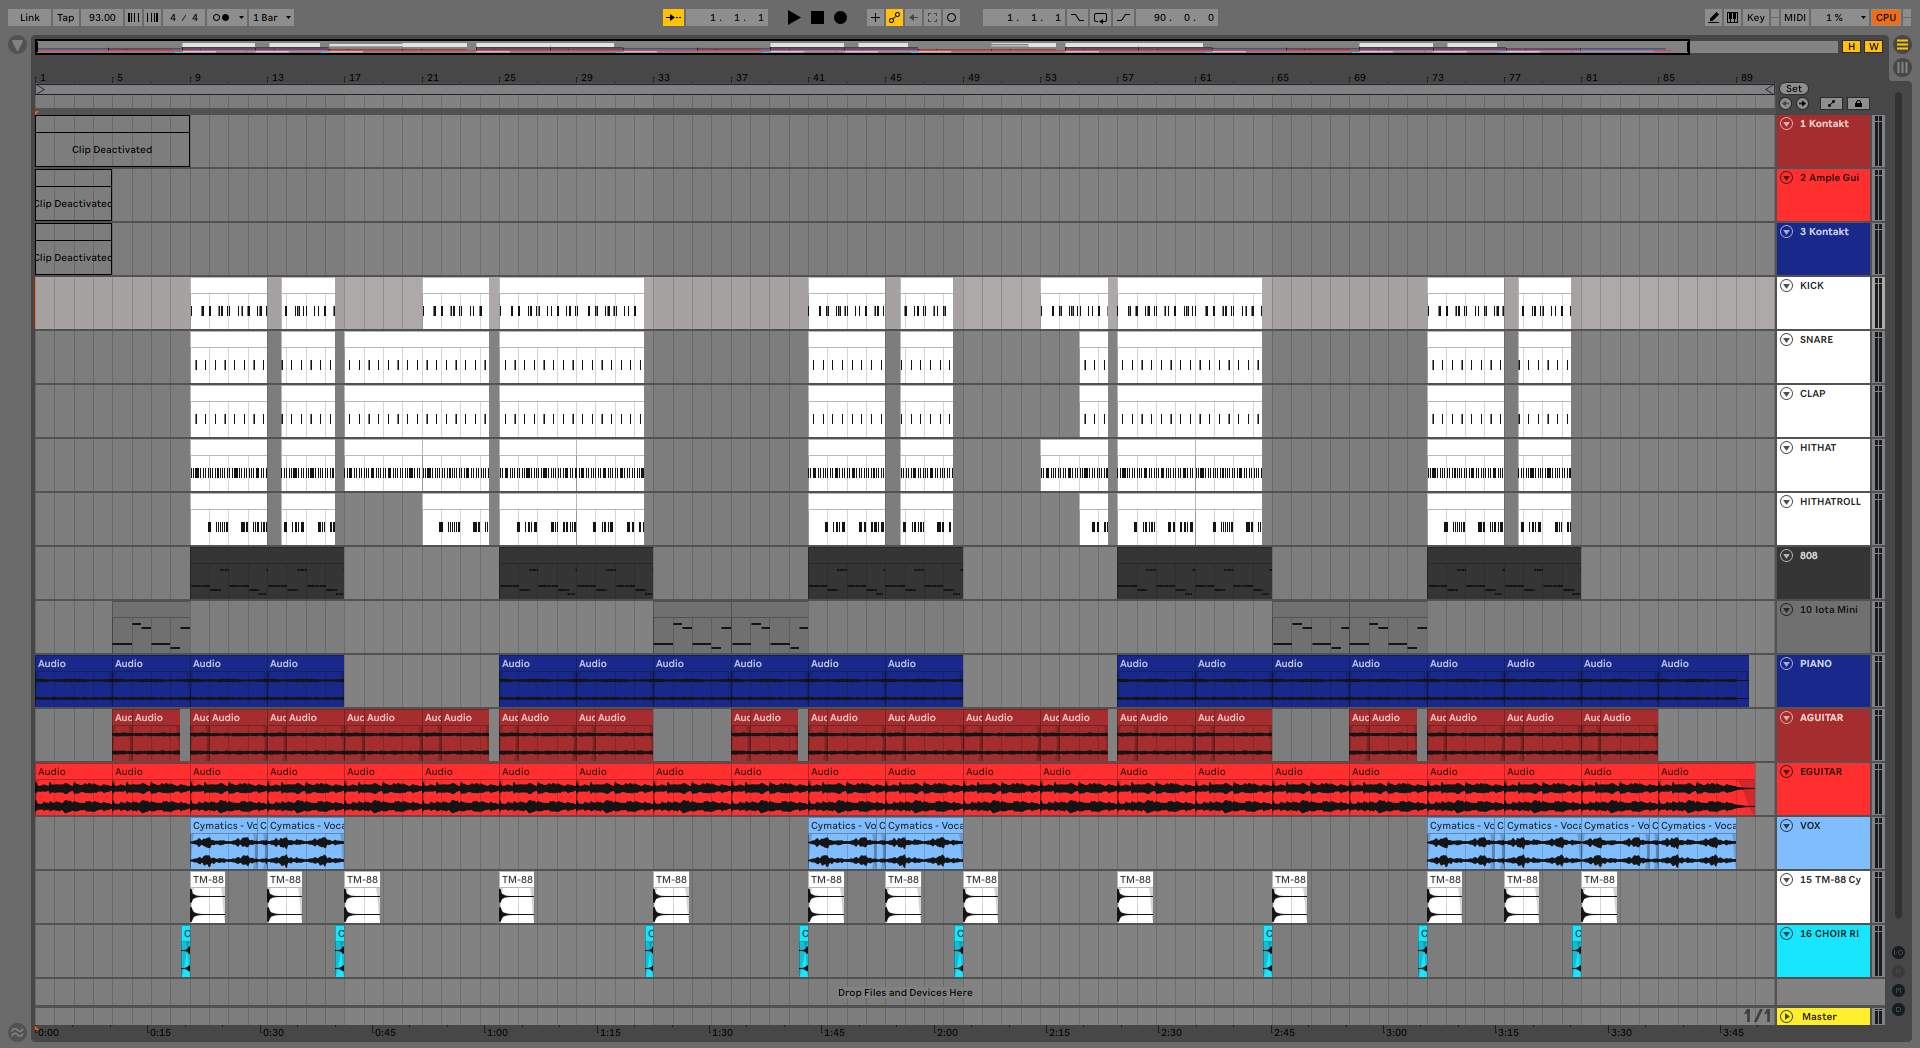Unfold the 808 track
Image resolution: width=1920 pixels, height=1048 pixels.
click(1786, 556)
